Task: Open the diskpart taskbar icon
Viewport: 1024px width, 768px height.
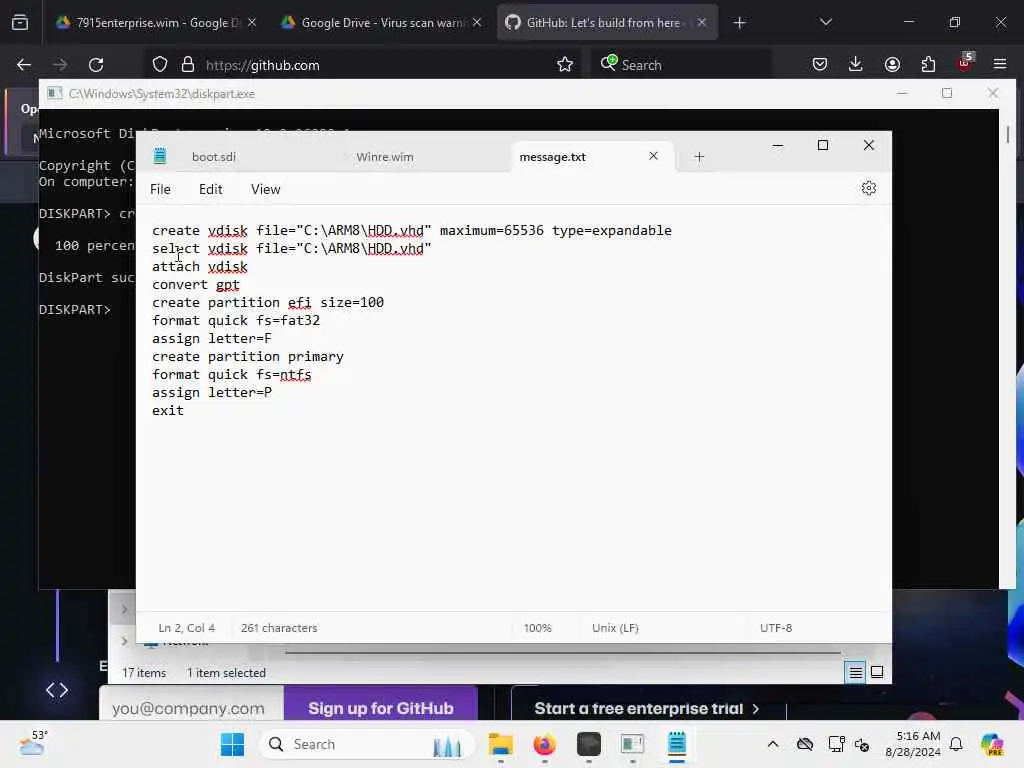Action: pyautogui.click(x=632, y=744)
